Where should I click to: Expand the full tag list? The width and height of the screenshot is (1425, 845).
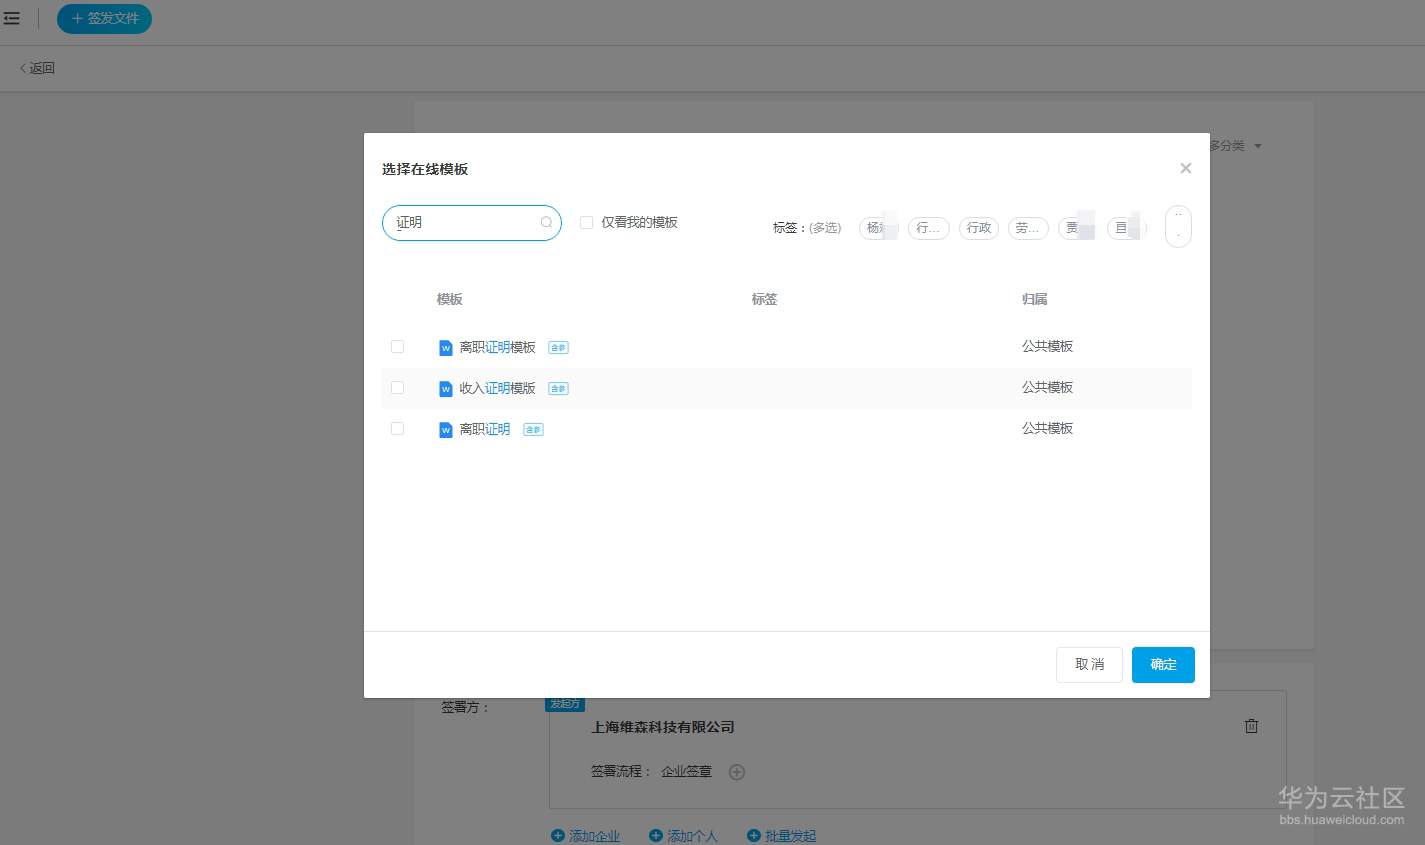point(1178,227)
